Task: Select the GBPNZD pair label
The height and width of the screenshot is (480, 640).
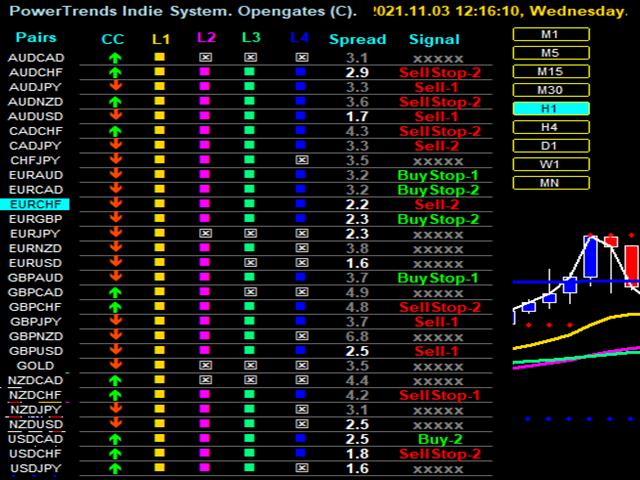Action: click(x=36, y=336)
